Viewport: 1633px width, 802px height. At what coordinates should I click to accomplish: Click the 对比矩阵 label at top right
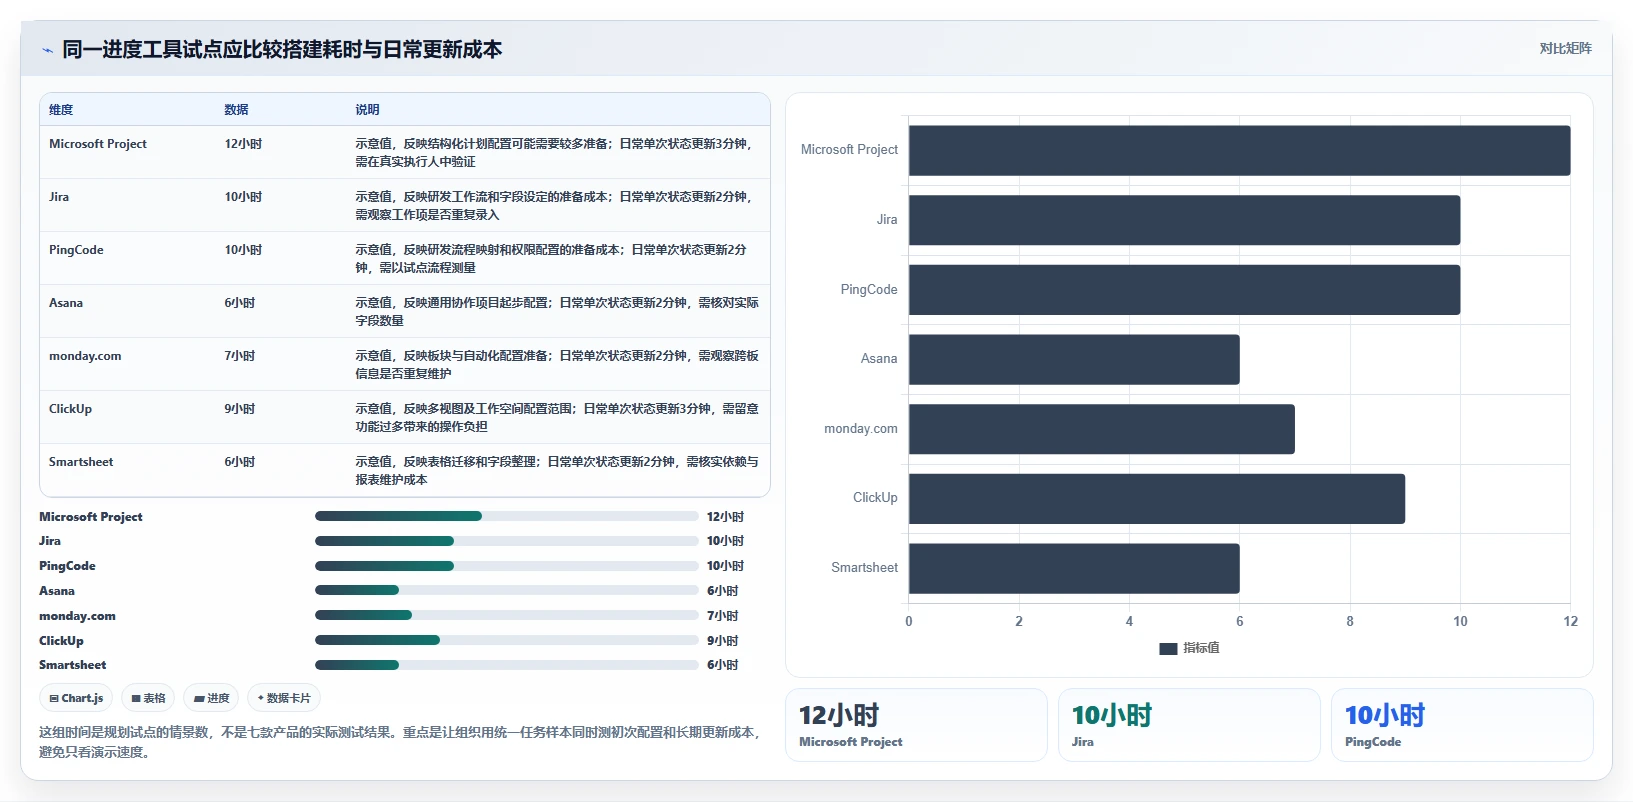coord(1565,48)
